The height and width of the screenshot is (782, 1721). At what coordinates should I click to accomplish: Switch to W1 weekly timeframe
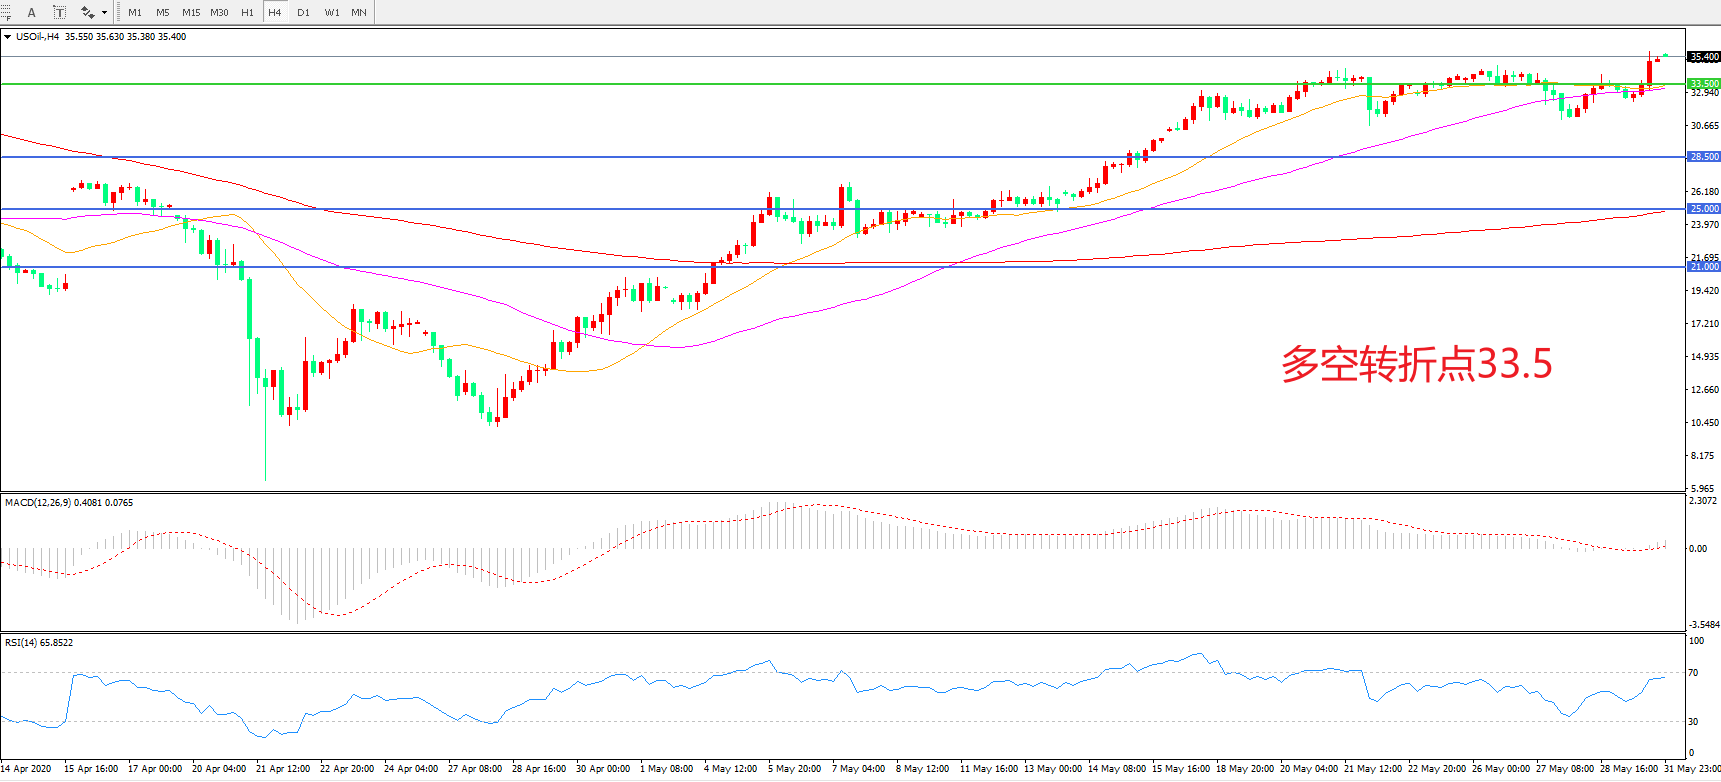331,12
